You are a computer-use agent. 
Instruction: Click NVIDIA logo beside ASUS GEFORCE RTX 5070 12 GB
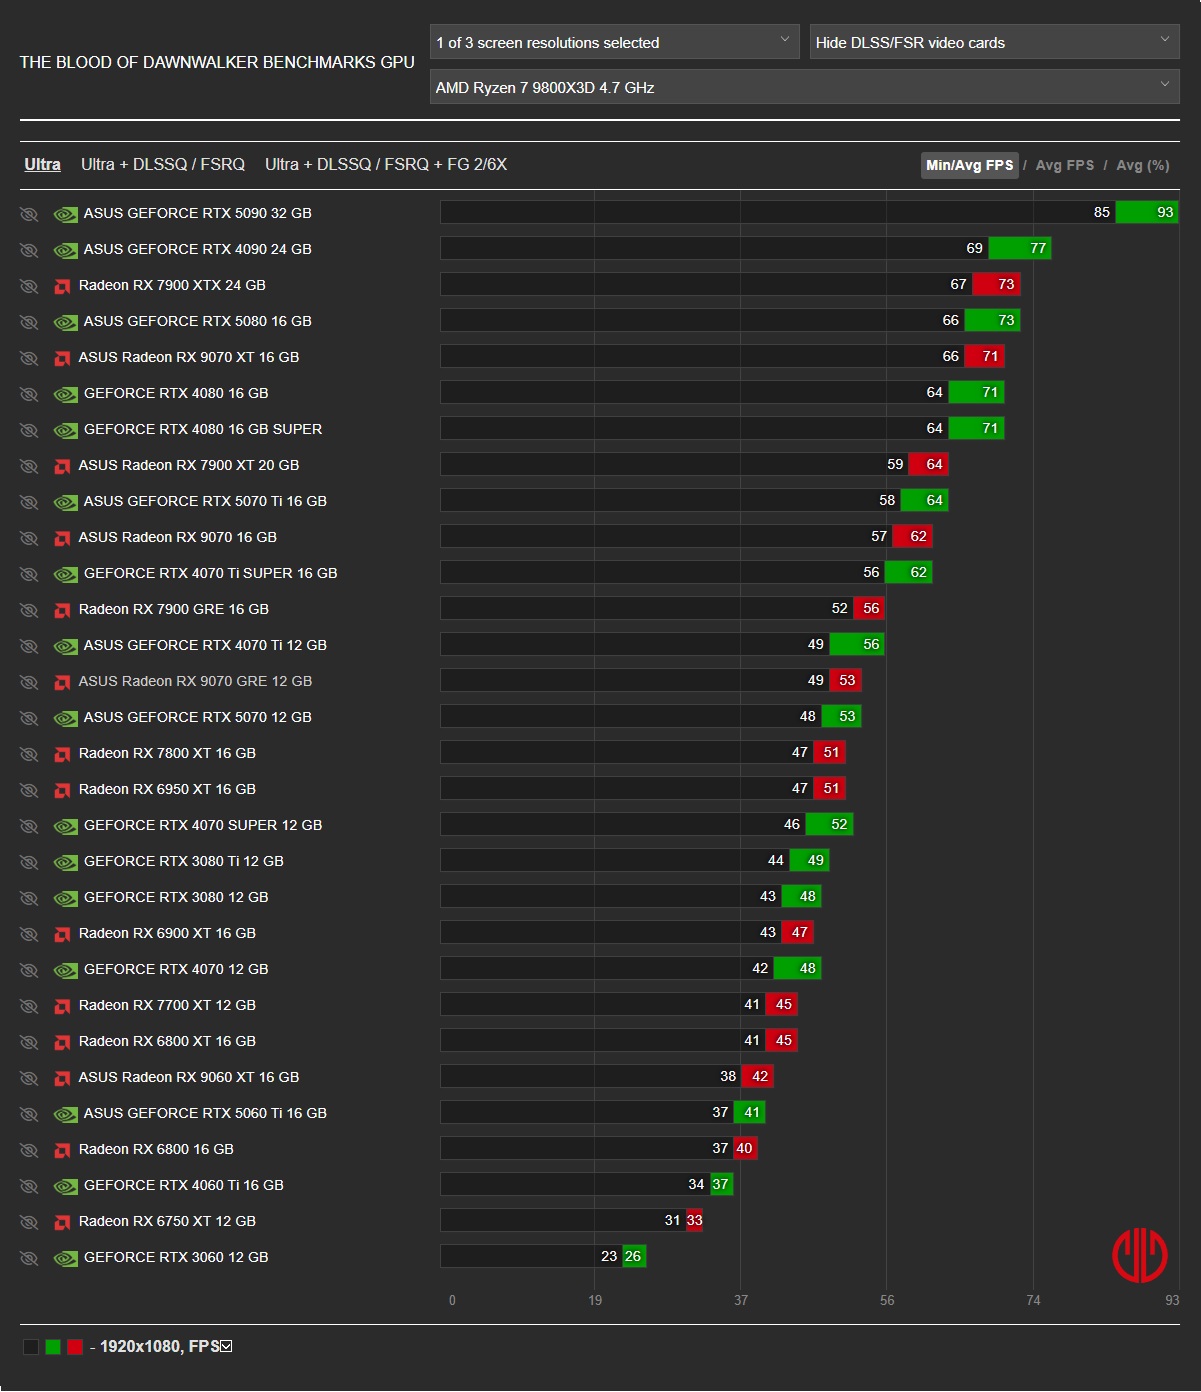point(66,718)
